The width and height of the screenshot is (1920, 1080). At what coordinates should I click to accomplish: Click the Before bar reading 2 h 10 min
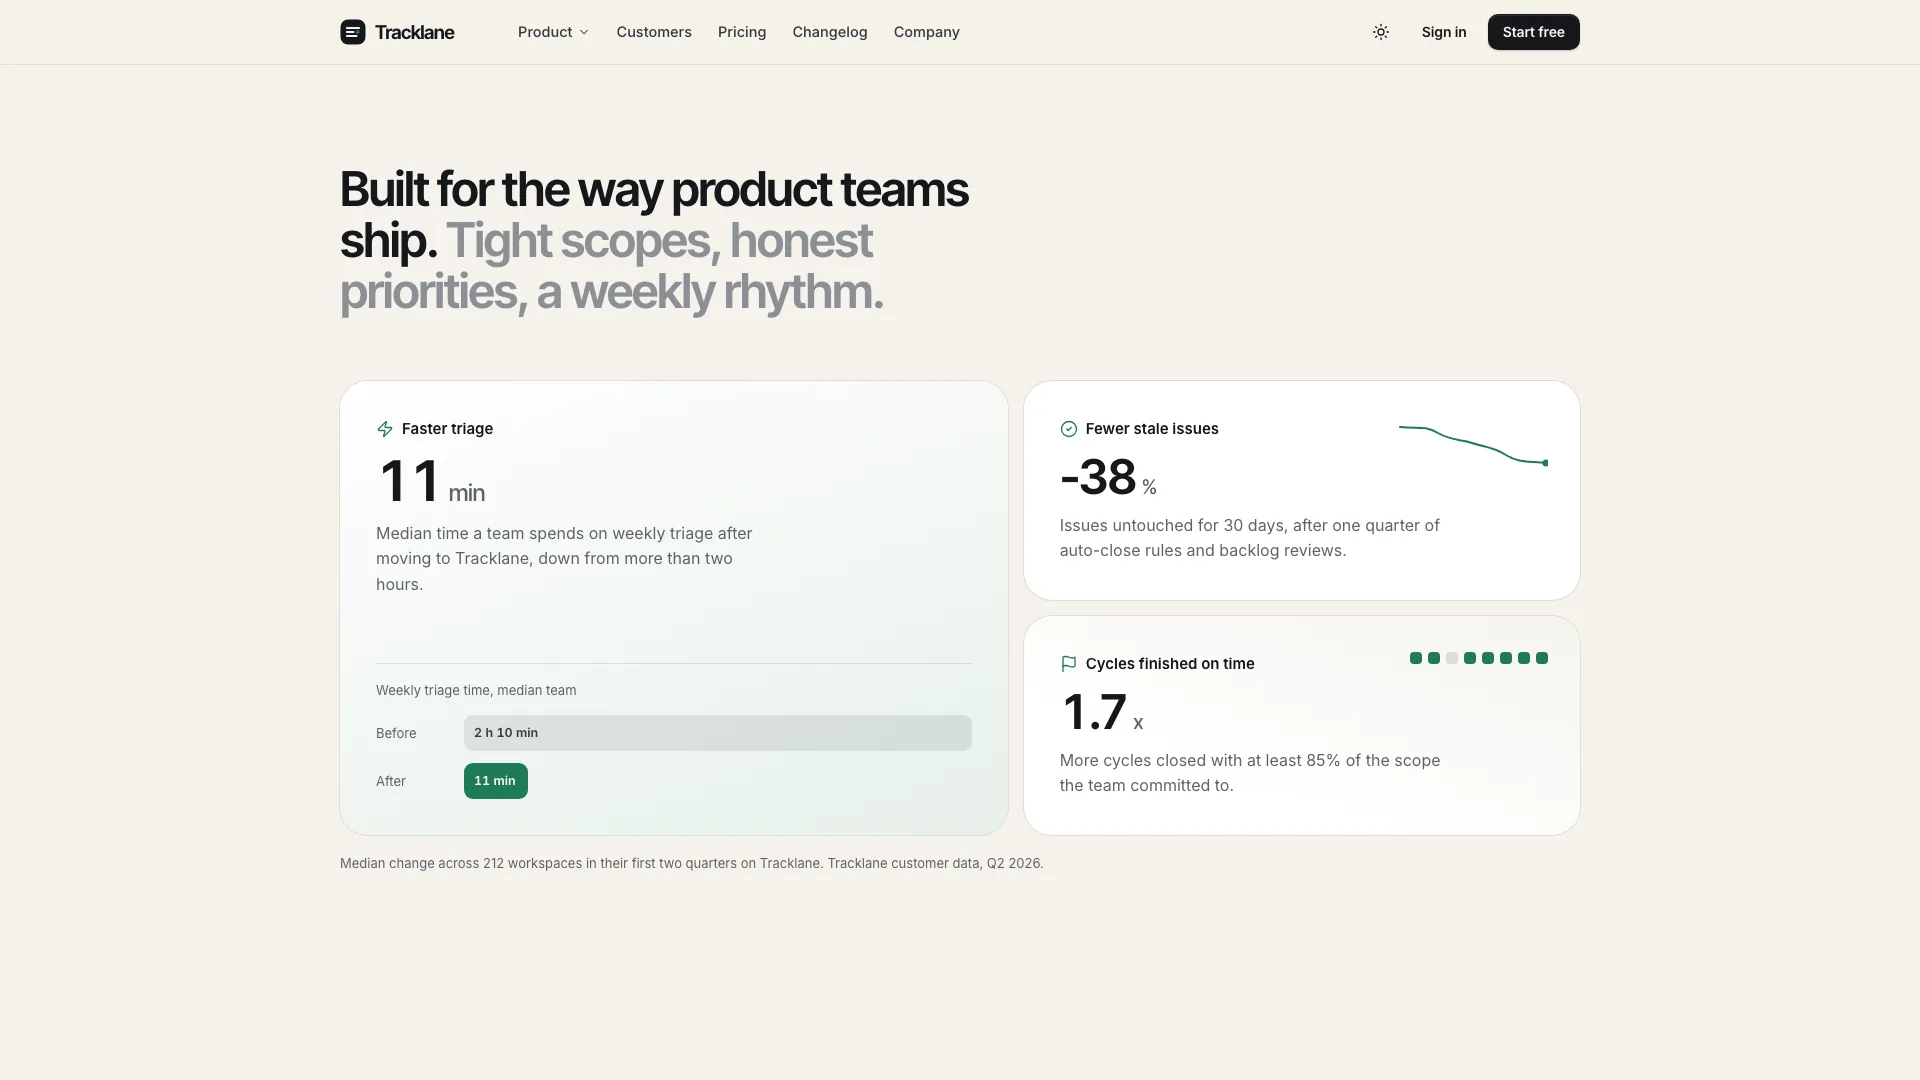[x=717, y=733]
